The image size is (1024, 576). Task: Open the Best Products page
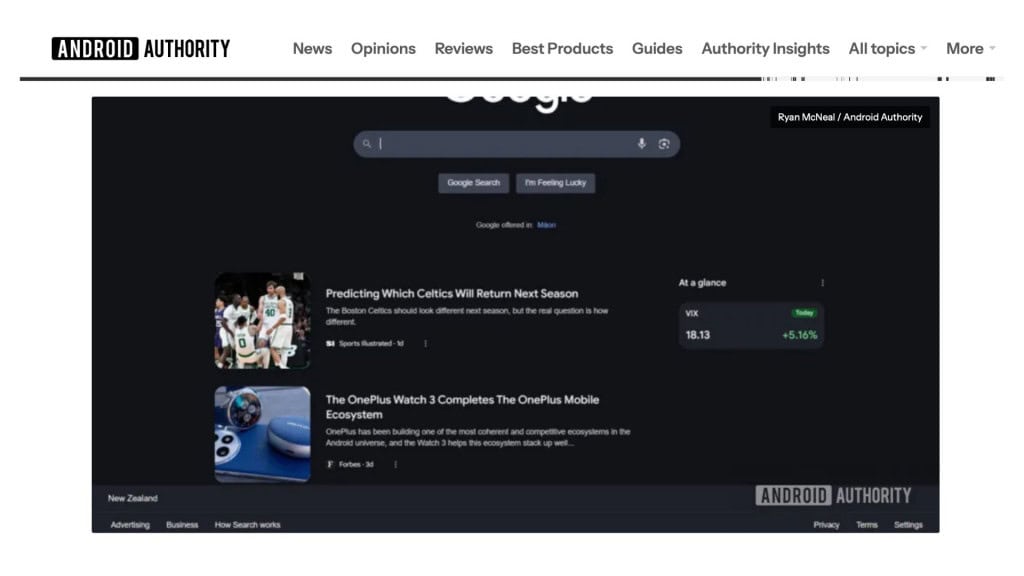562,48
